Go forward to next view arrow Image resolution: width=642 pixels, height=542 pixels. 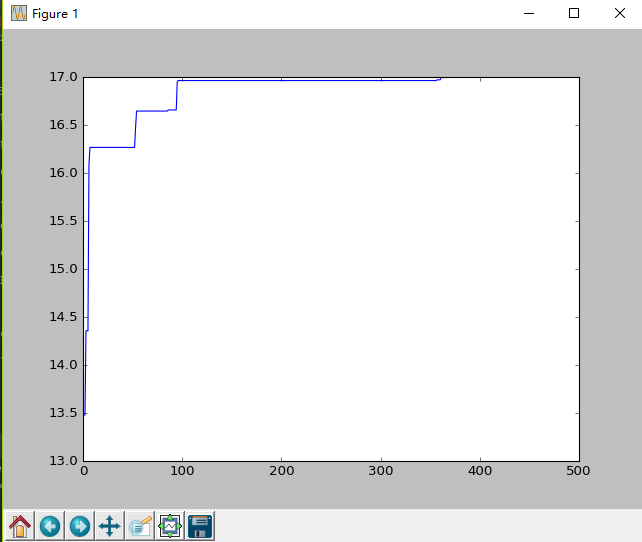[80, 526]
